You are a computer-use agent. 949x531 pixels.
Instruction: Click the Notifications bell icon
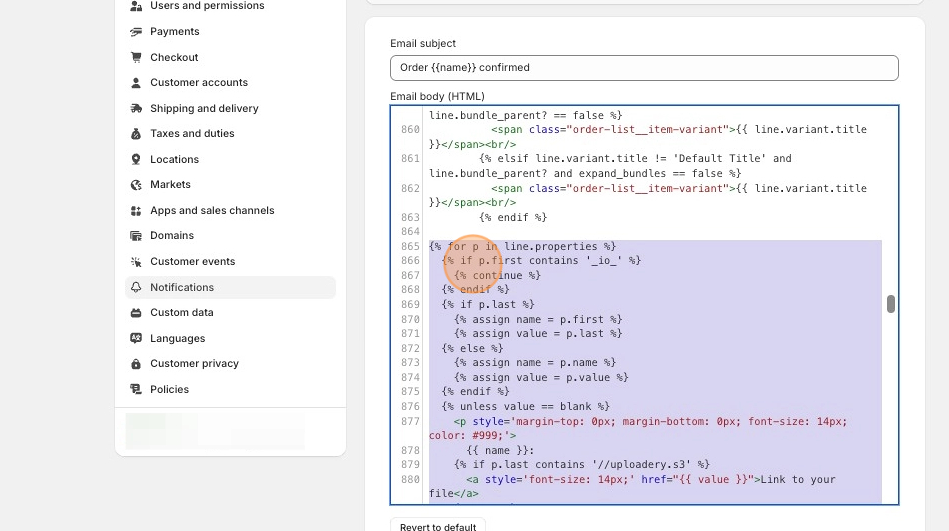pyautogui.click(x=137, y=287)
